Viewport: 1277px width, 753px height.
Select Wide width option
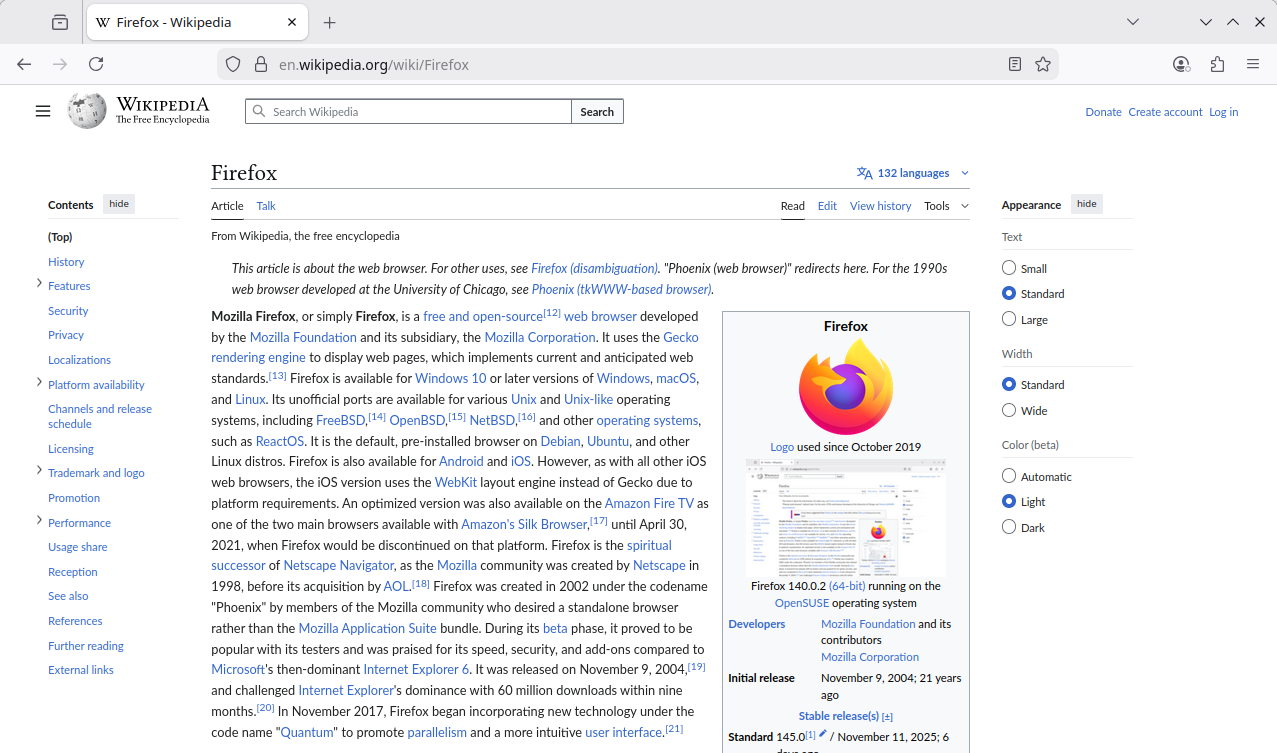pyautogui.click(x=1009, y=410)
